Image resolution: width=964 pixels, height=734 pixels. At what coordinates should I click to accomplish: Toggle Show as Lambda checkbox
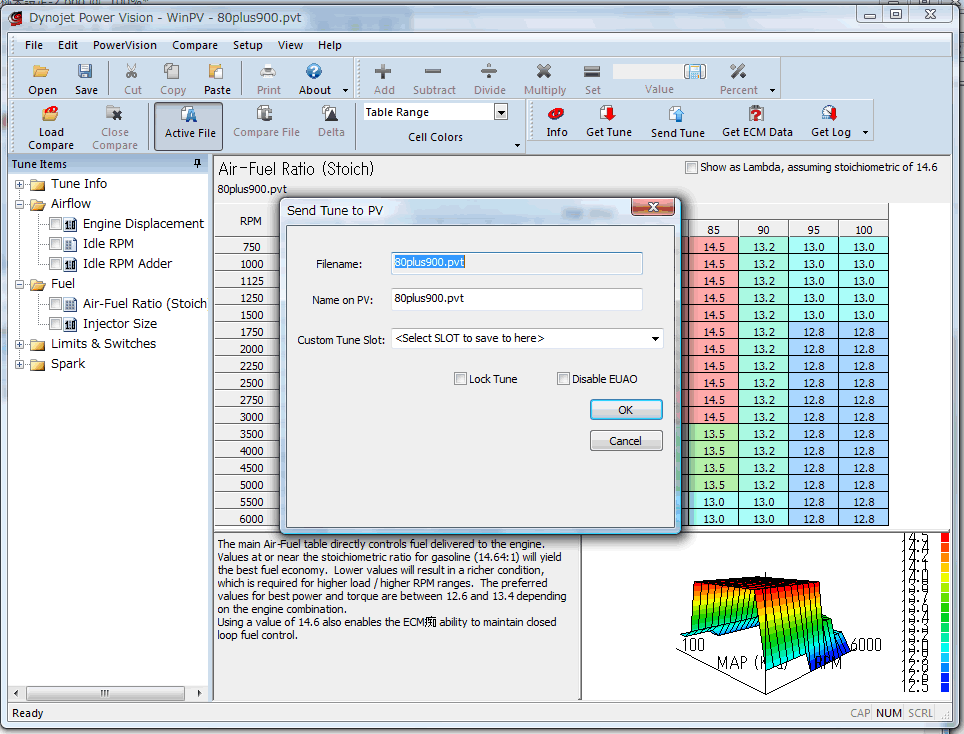pyautogui.click(x=692, y=167)
